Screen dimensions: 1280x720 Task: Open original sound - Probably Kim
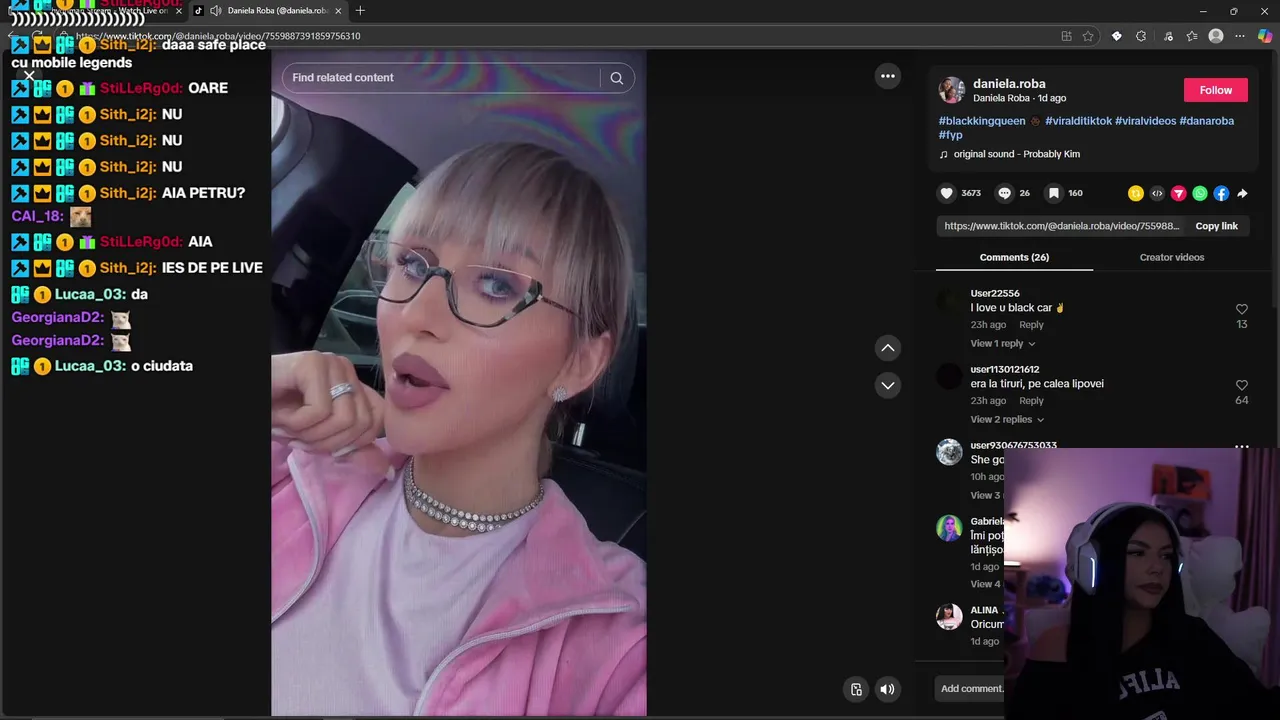point(1016,154)
